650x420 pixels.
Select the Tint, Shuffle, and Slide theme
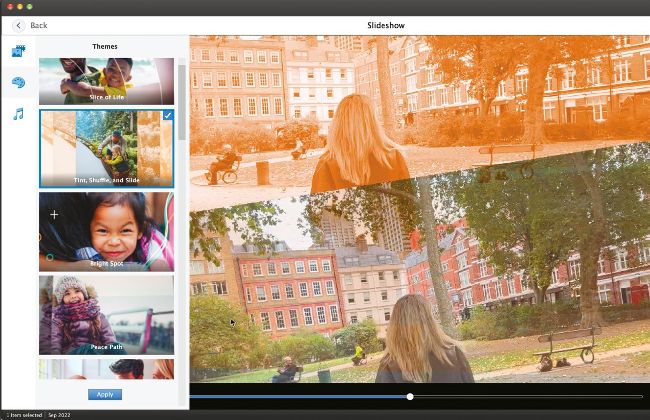106,148
